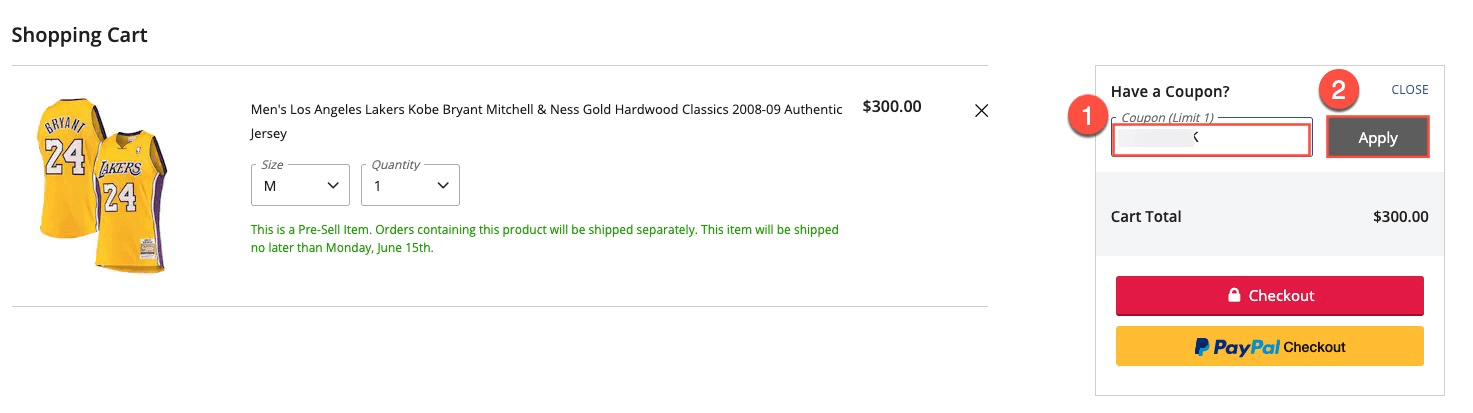Remove the jersey with the X icon

click(x=981, y=111)
